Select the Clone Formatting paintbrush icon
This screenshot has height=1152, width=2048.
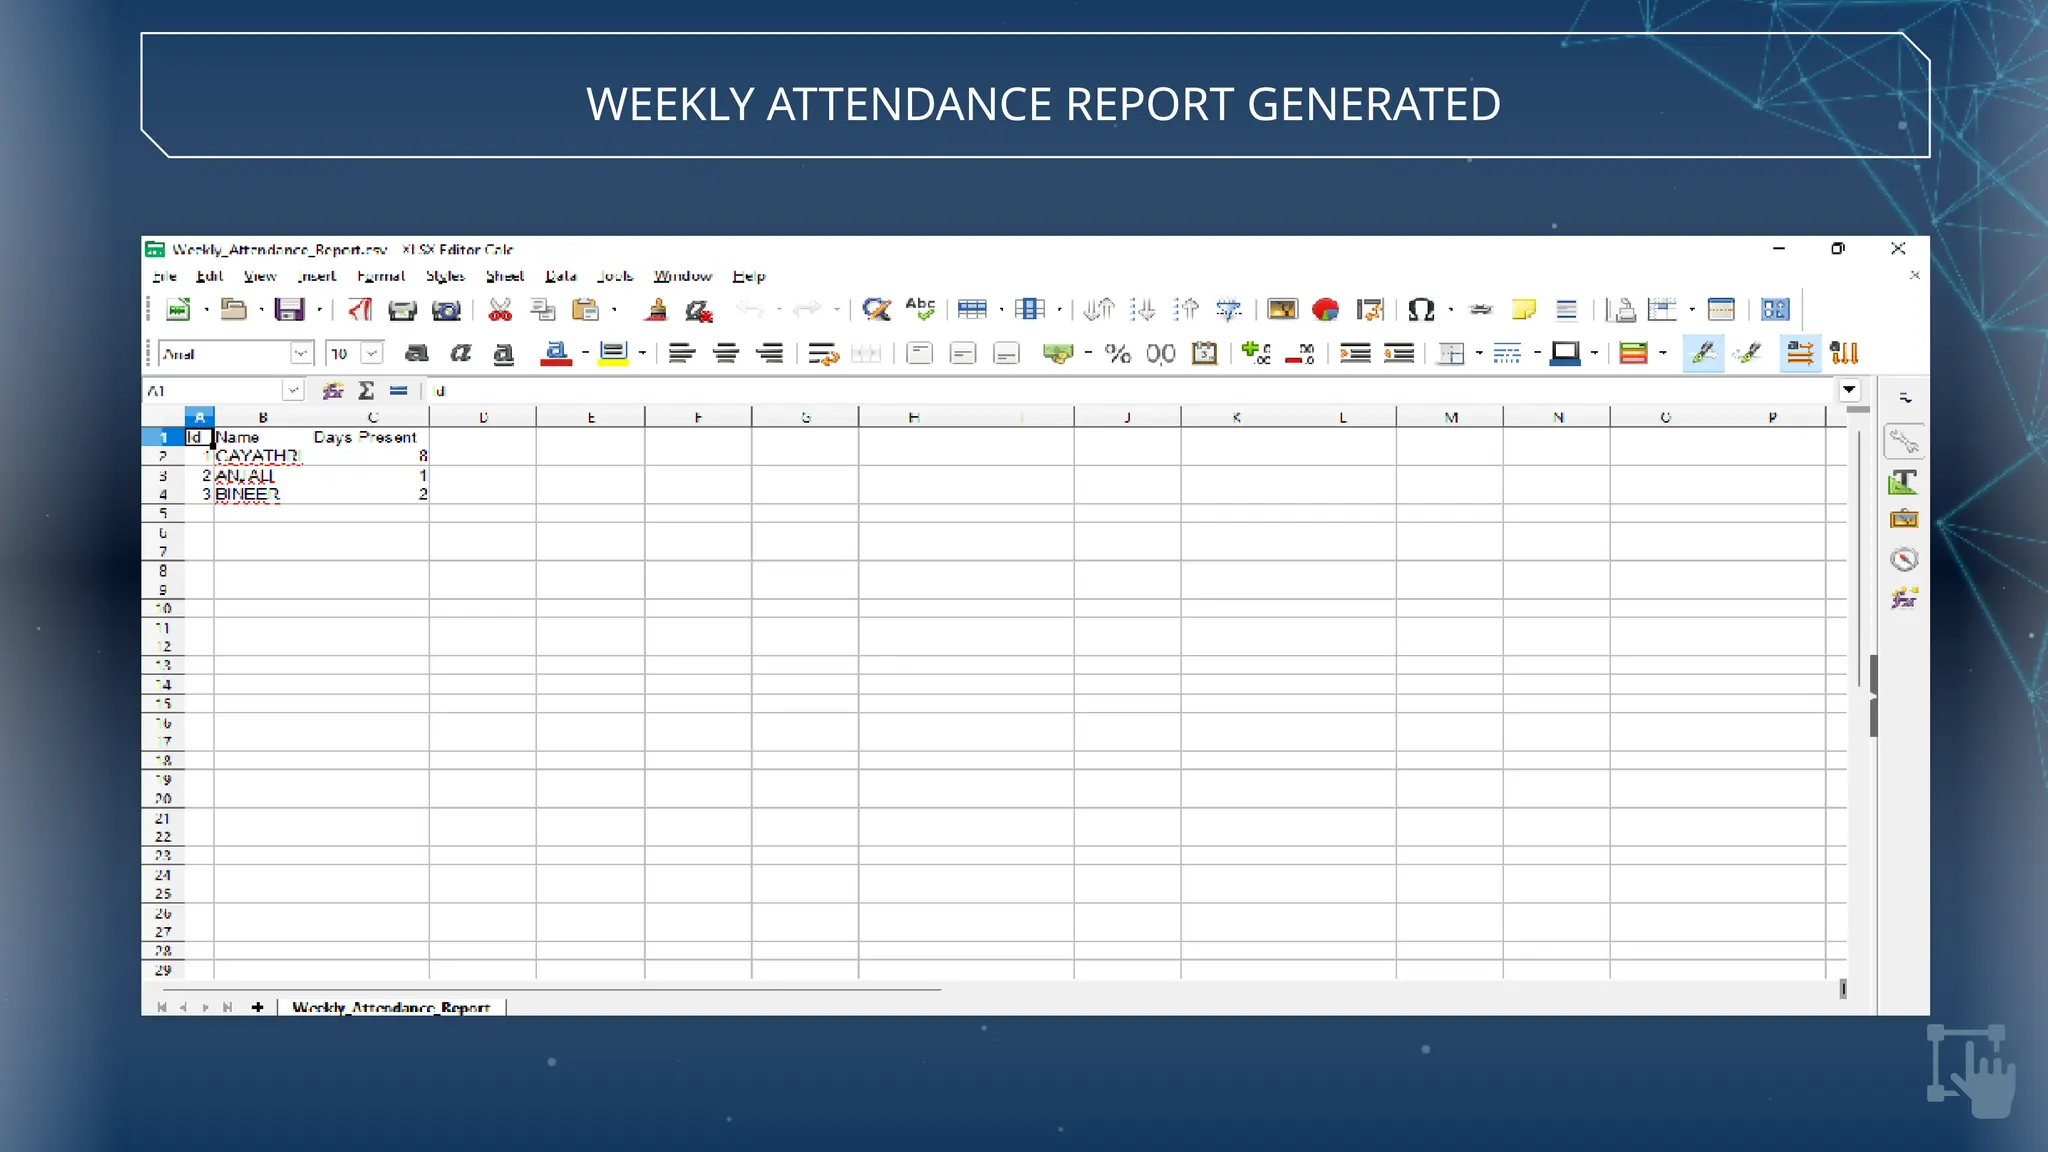tap(656, 310)
